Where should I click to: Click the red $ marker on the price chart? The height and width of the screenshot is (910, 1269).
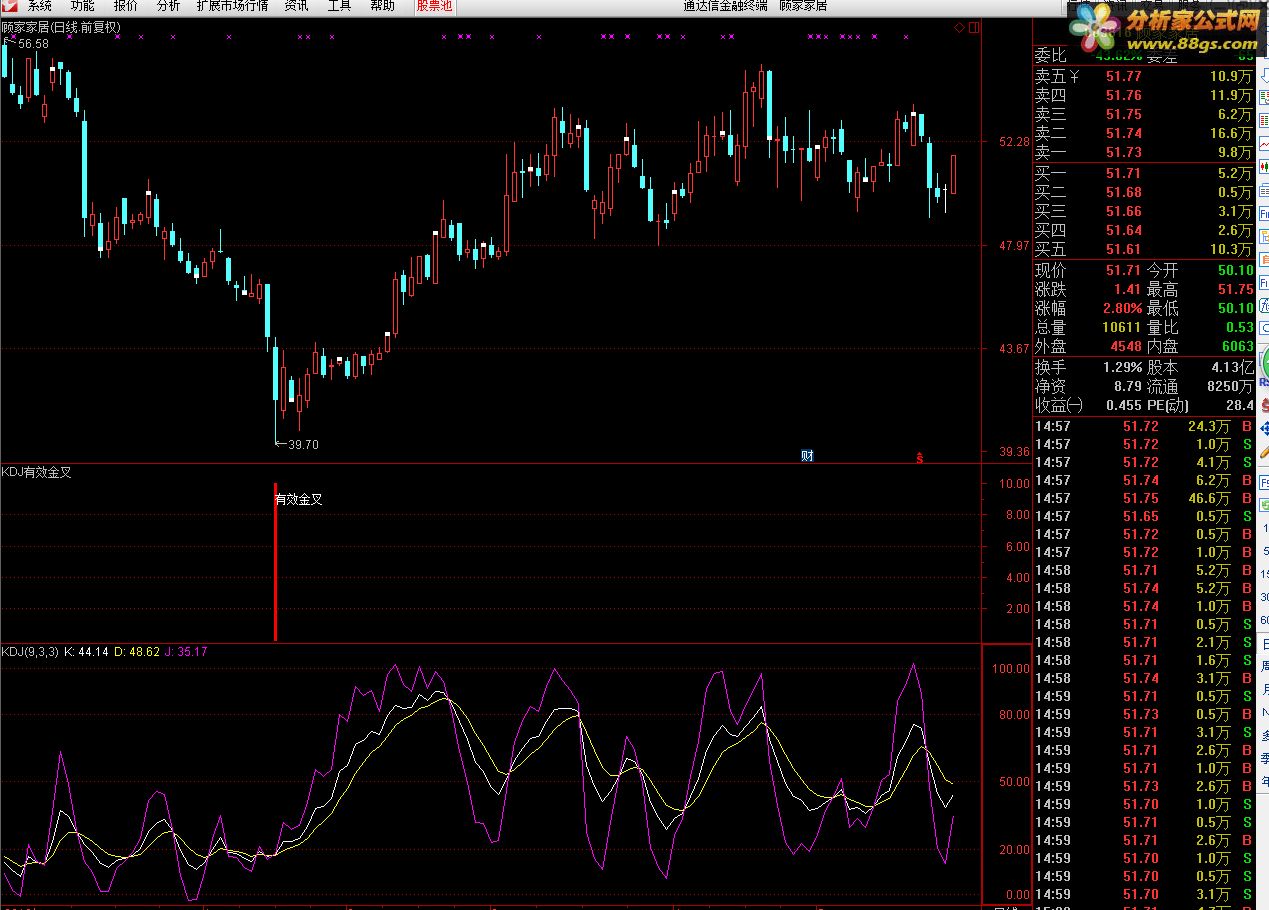920,457
